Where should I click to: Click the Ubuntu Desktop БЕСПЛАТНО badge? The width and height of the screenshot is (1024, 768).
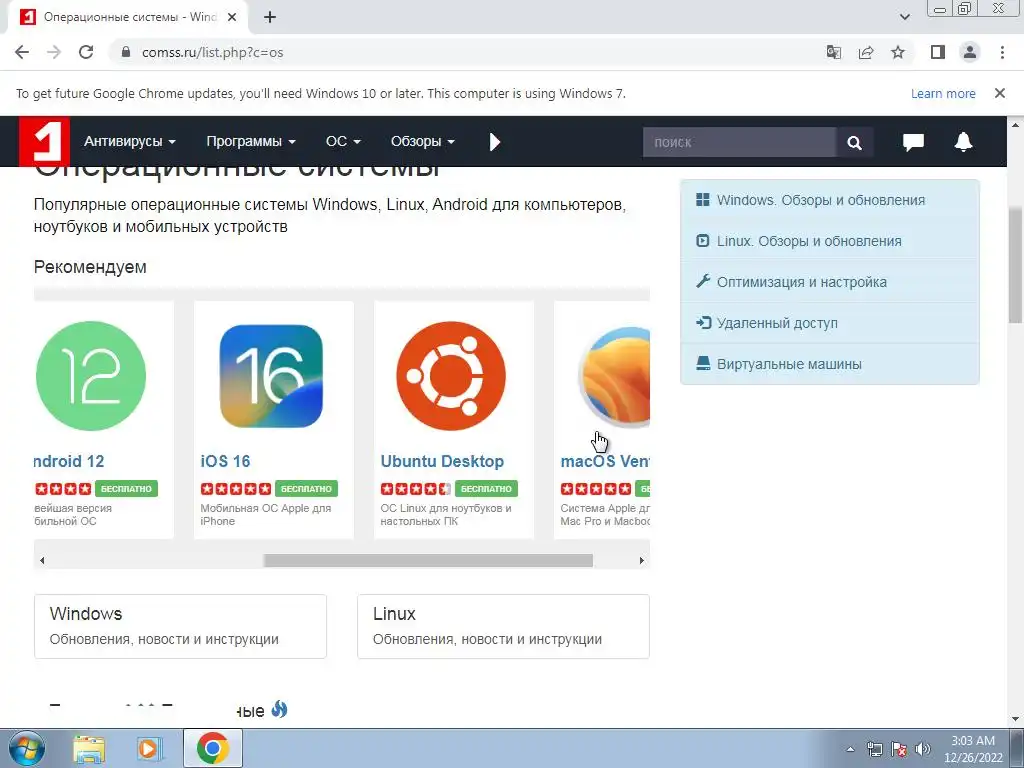[486, 488]
